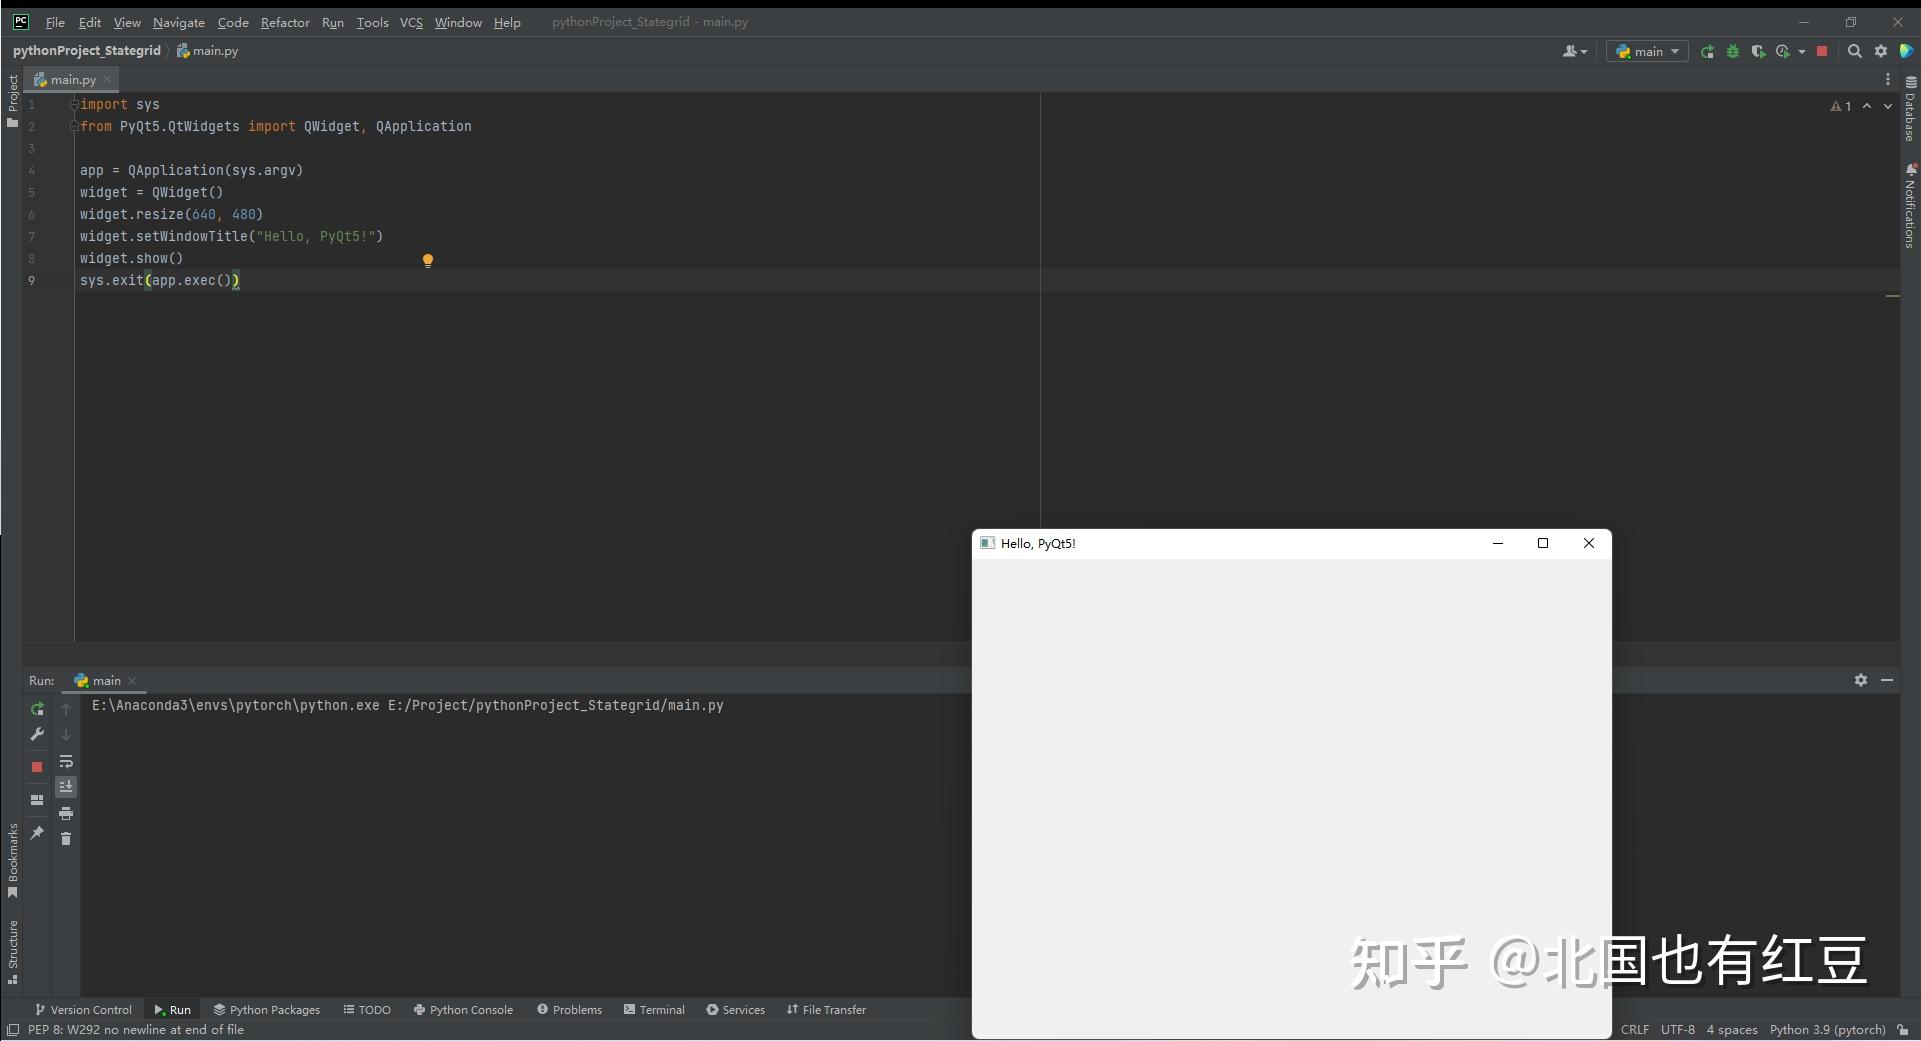The width and height of the screenshot is (1921, 1041).
Task: Stop the running program
Action: click(x=1822, y=51)
